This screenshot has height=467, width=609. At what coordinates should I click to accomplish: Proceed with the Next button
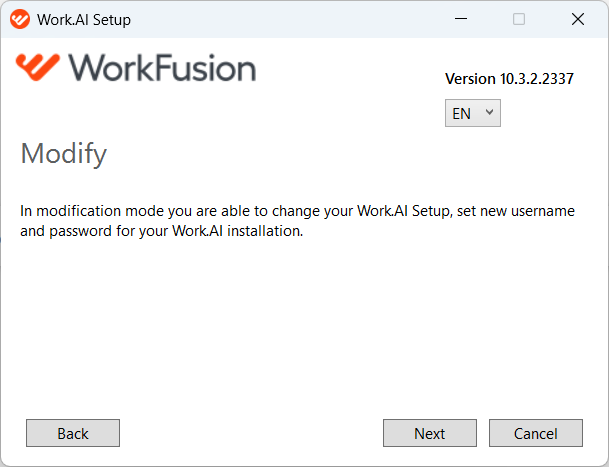click(430, 433)
